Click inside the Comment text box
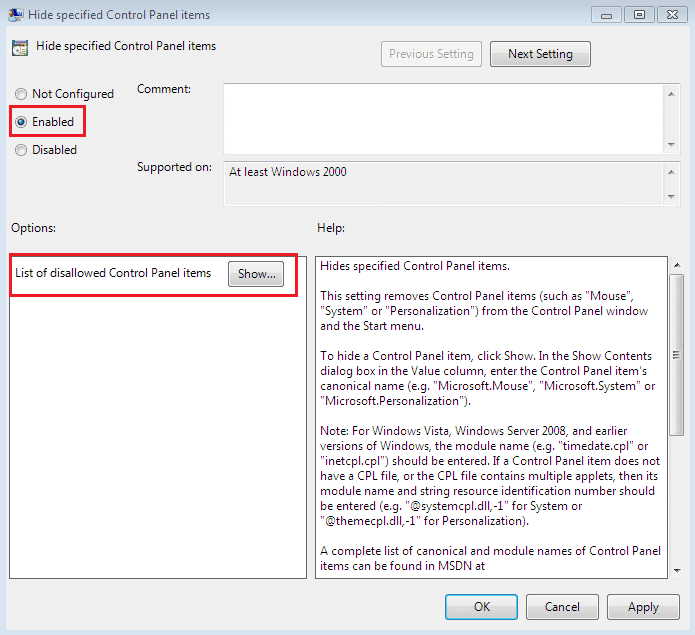The image size is (695, 635). point(443,119)
